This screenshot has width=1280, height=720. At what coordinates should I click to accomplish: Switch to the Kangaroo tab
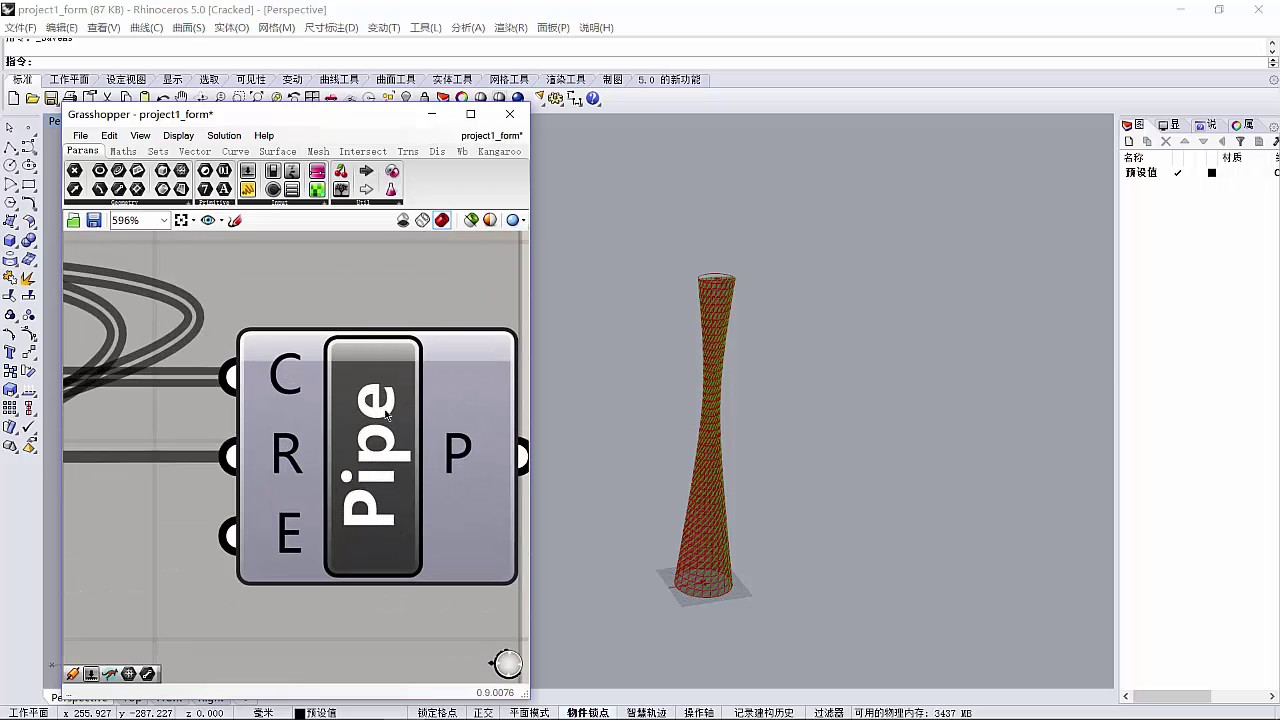[499, 152]
